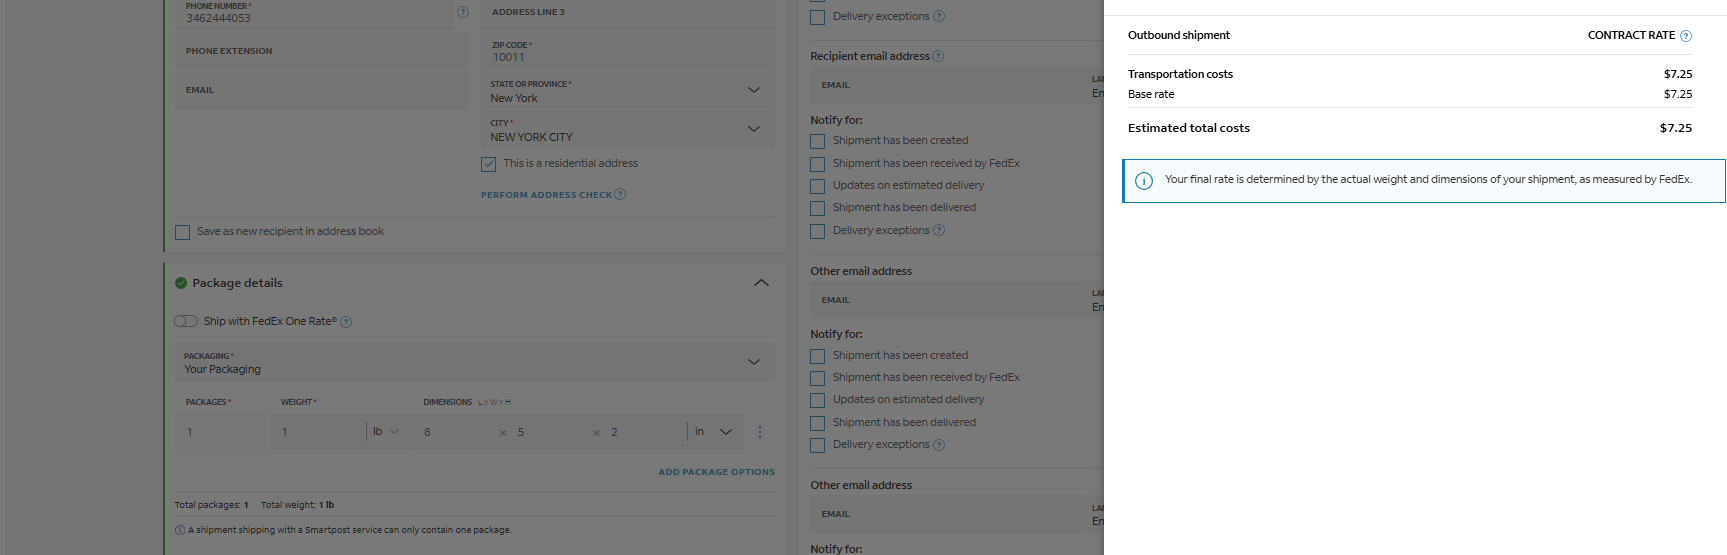Check second Shipment has been received by FedEx
The width and height of the screenshot is (1727, 555).
817,378
